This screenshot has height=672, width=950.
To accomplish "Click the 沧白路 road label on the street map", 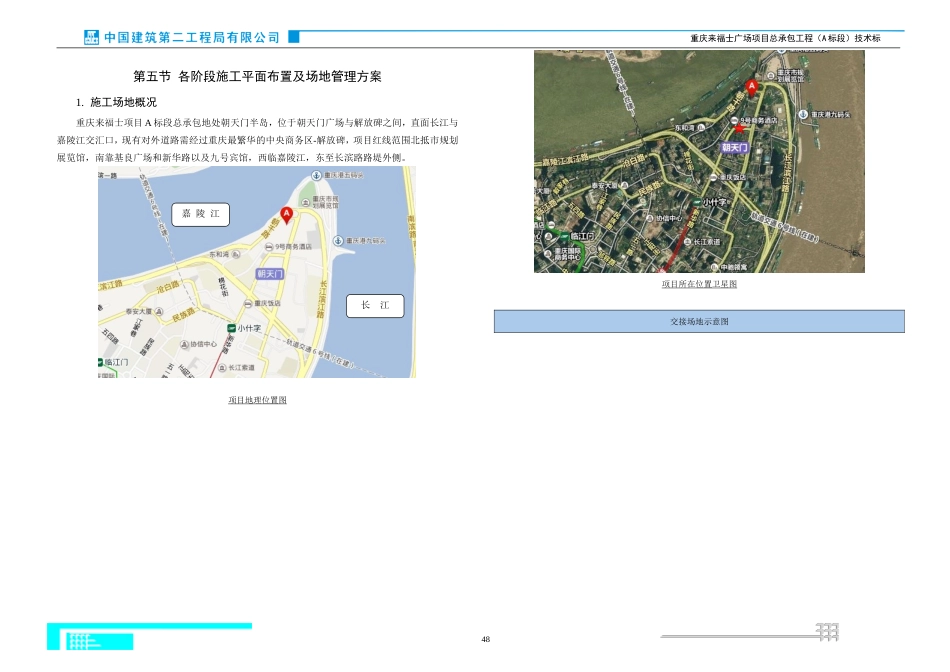I will [168, 287].
